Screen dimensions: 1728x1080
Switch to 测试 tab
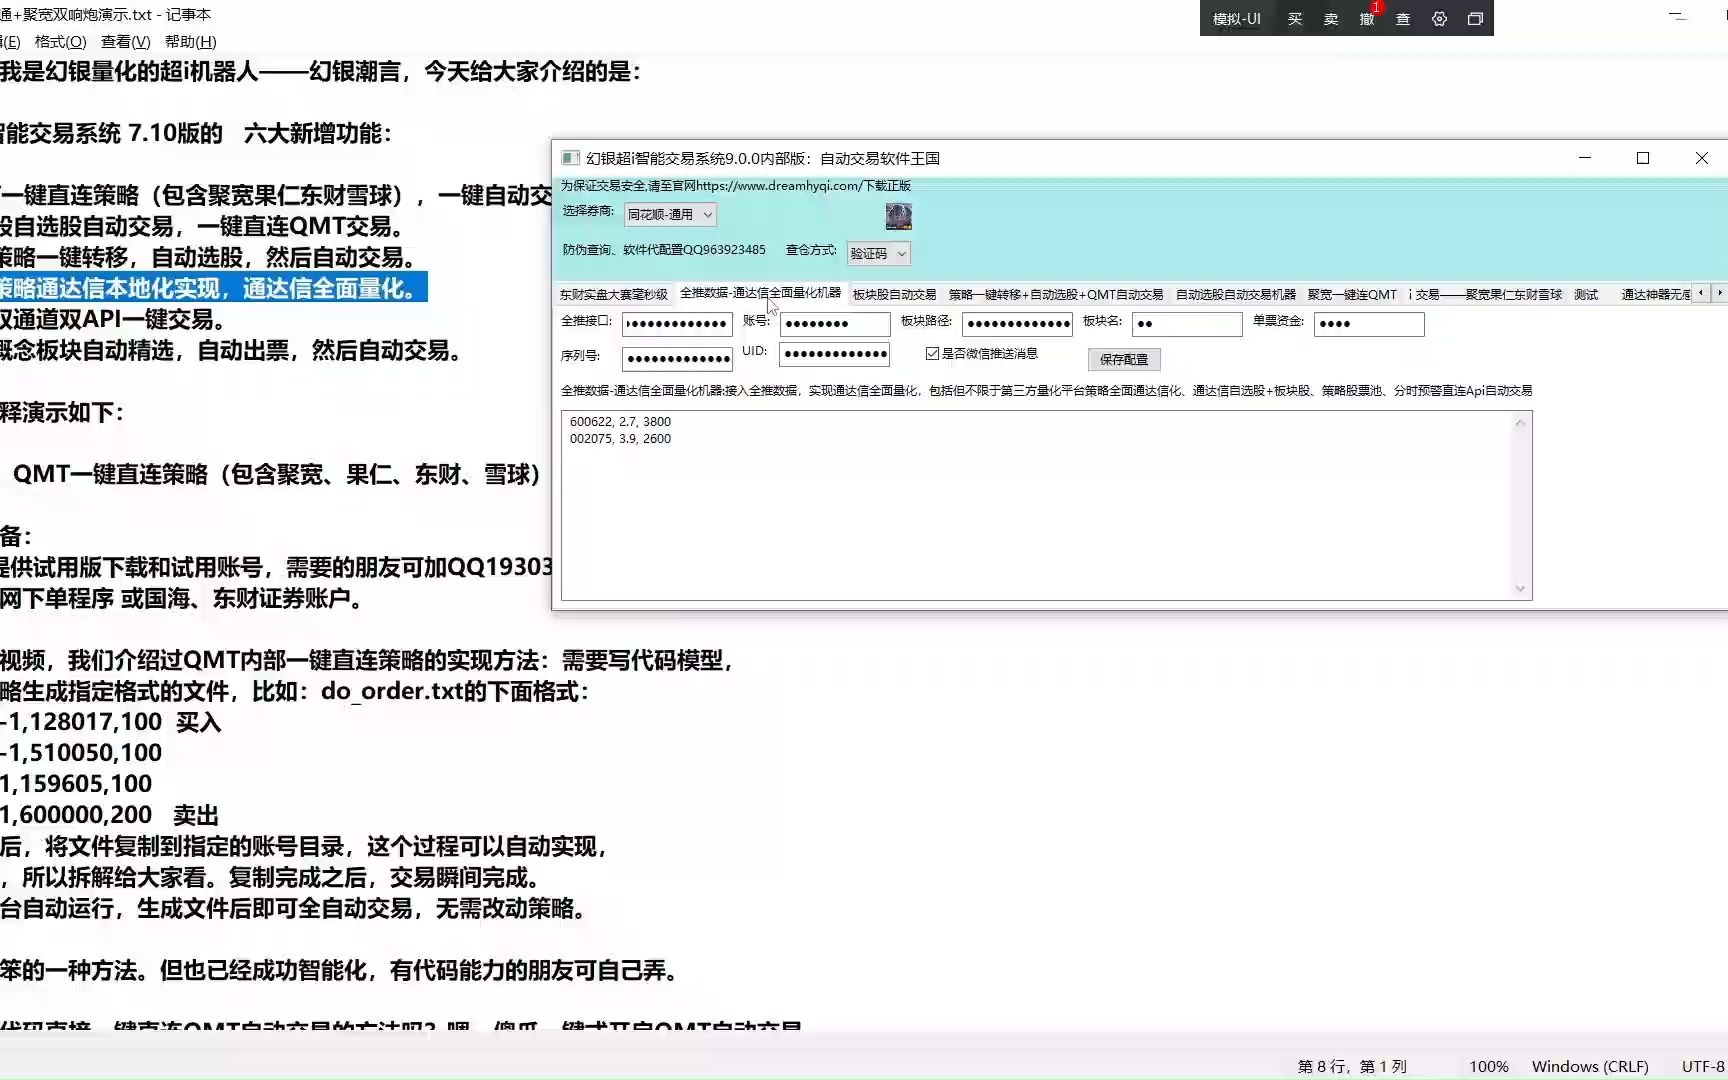point(1585,294)
